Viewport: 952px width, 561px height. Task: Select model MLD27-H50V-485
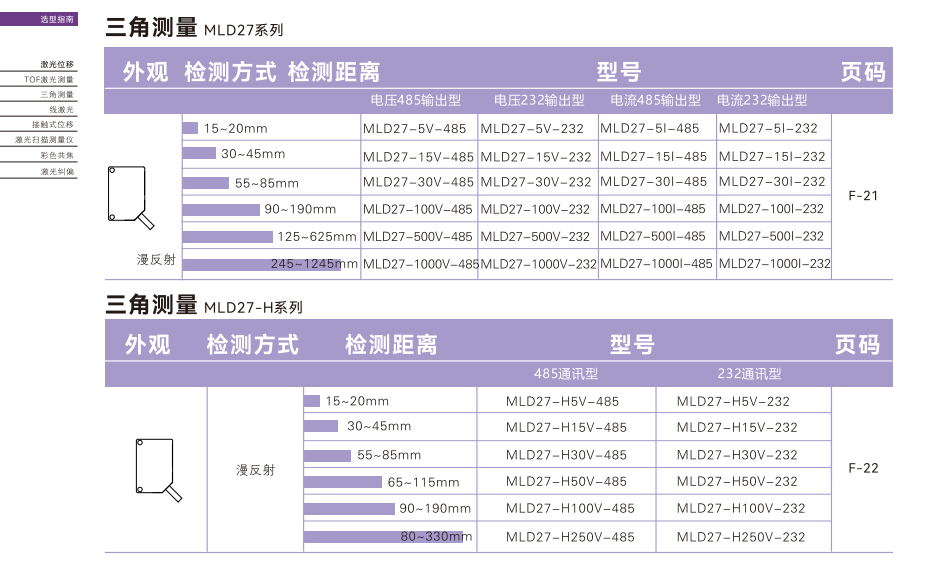pyautogui.click(x=566, y=482)
